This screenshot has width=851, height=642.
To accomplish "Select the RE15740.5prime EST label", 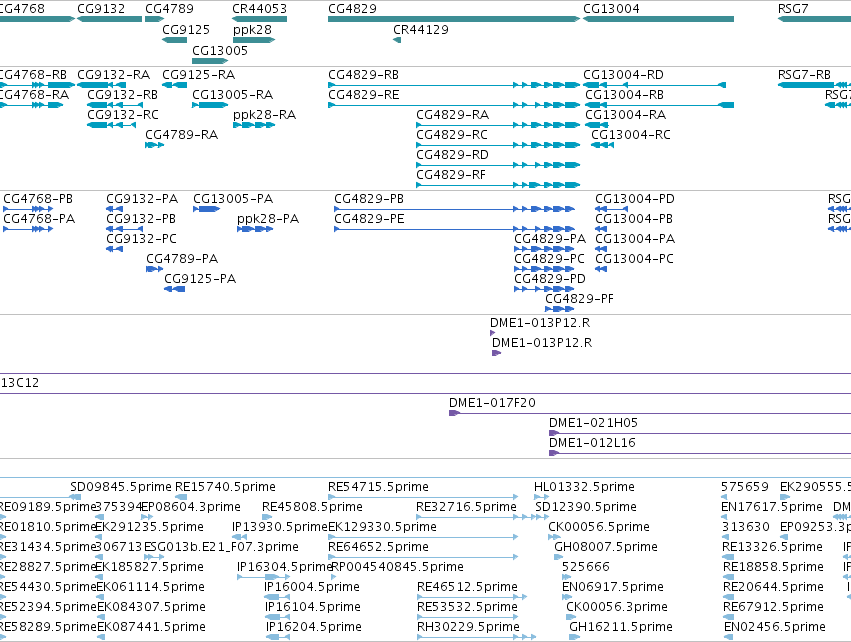I will coord(225,487).
